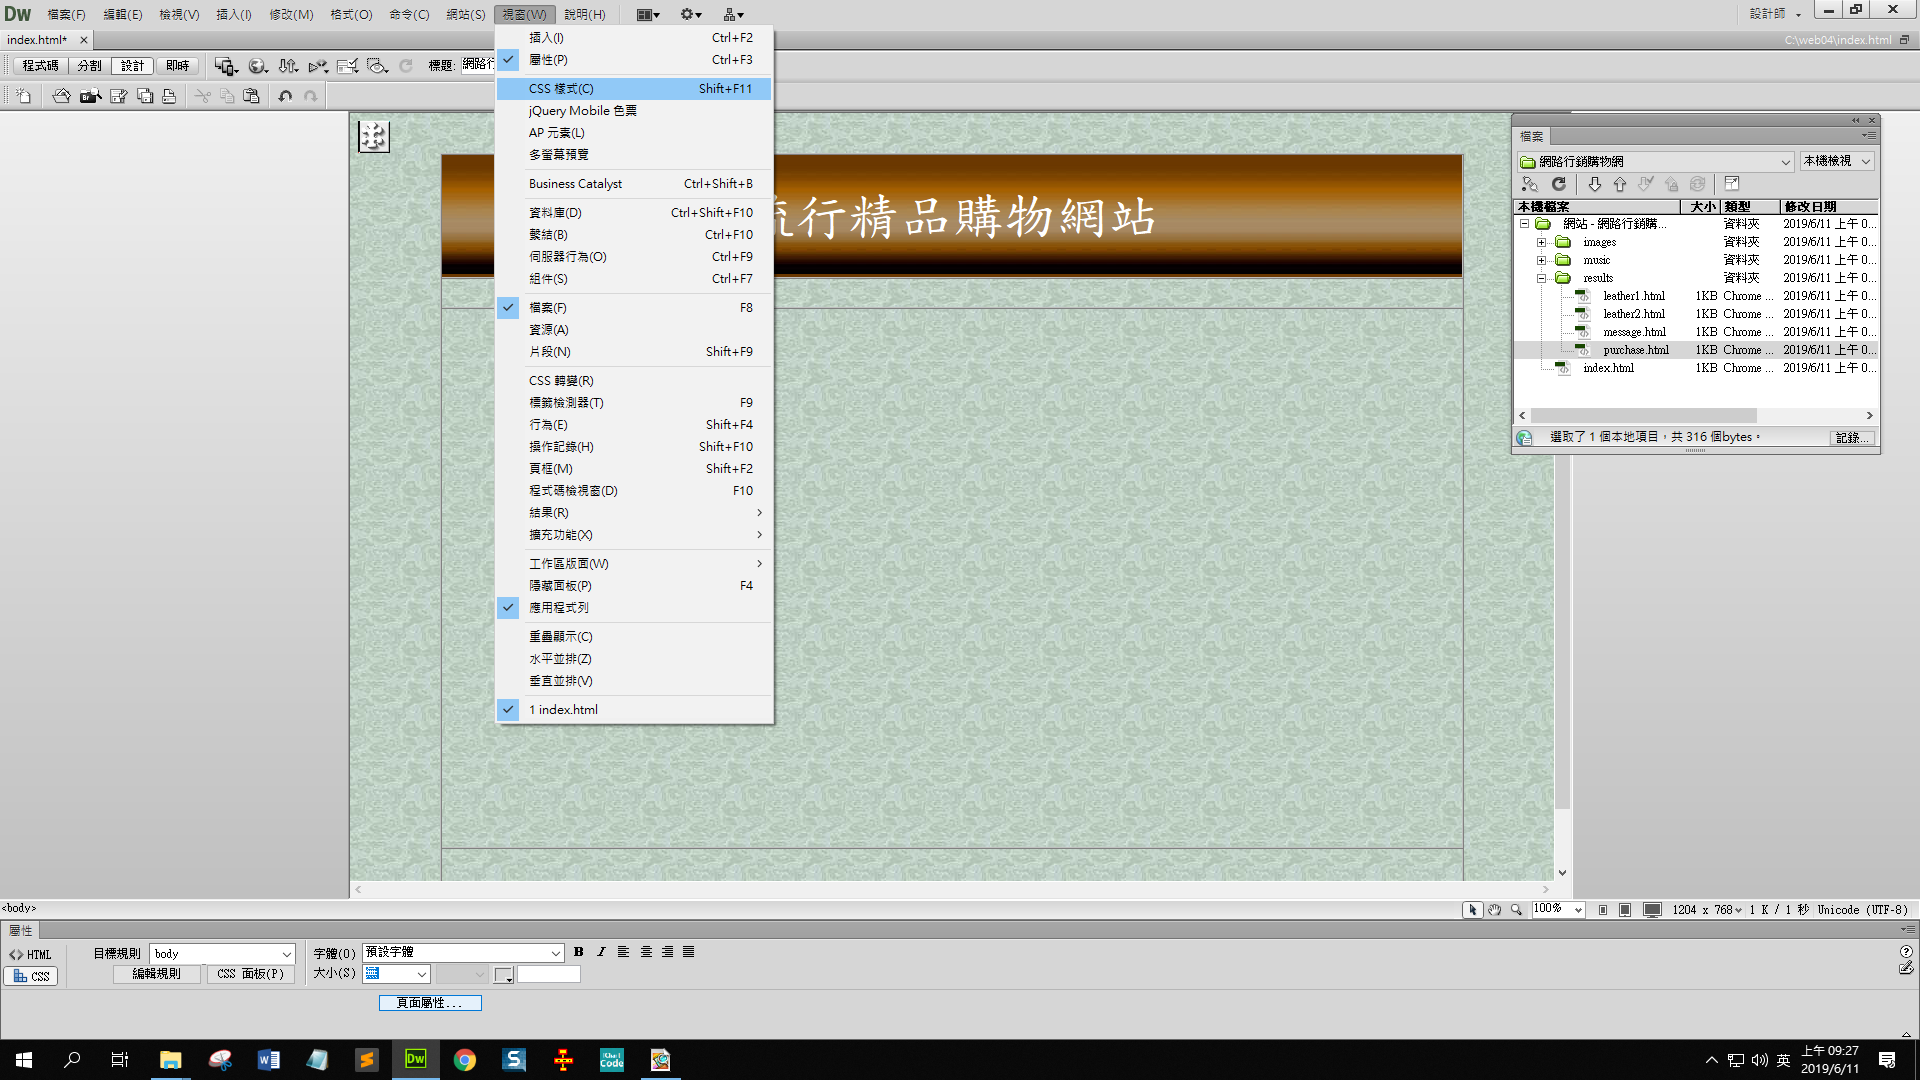1920x1080 pixels.
Task: Click expand Files panel icon
Action: point(1732,184)
